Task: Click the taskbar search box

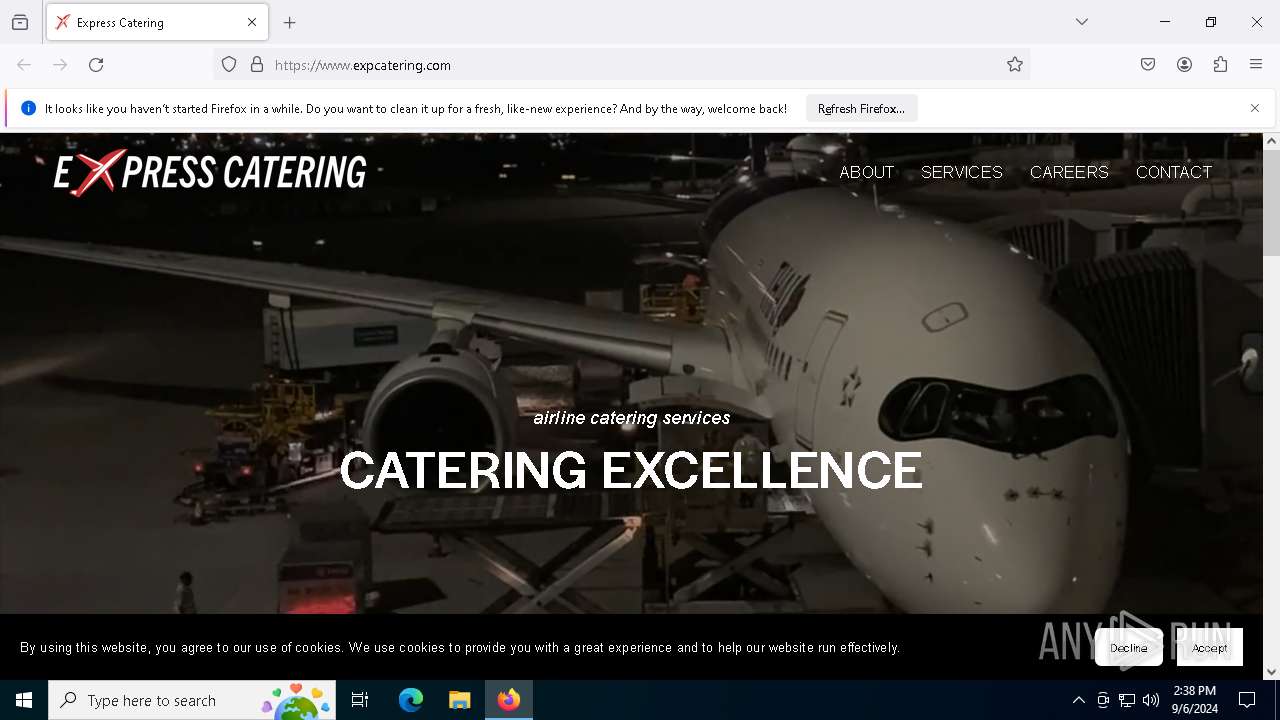Action: pos(192,700)
